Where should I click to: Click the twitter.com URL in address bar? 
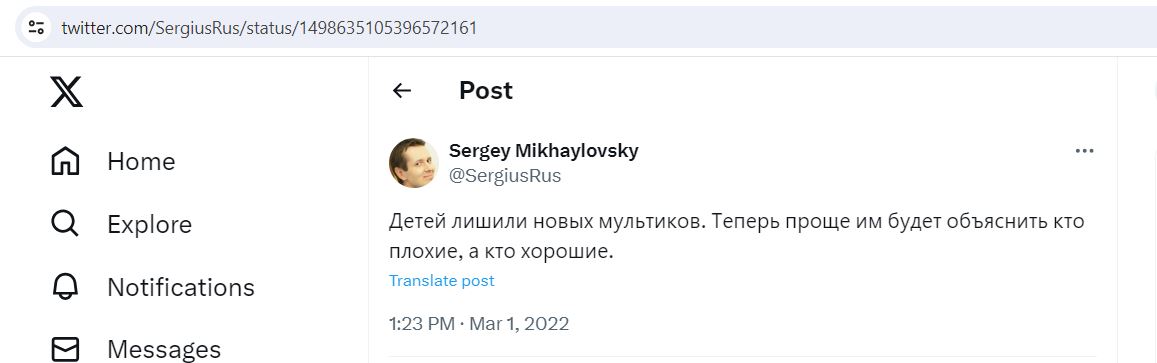pos(269,28)
